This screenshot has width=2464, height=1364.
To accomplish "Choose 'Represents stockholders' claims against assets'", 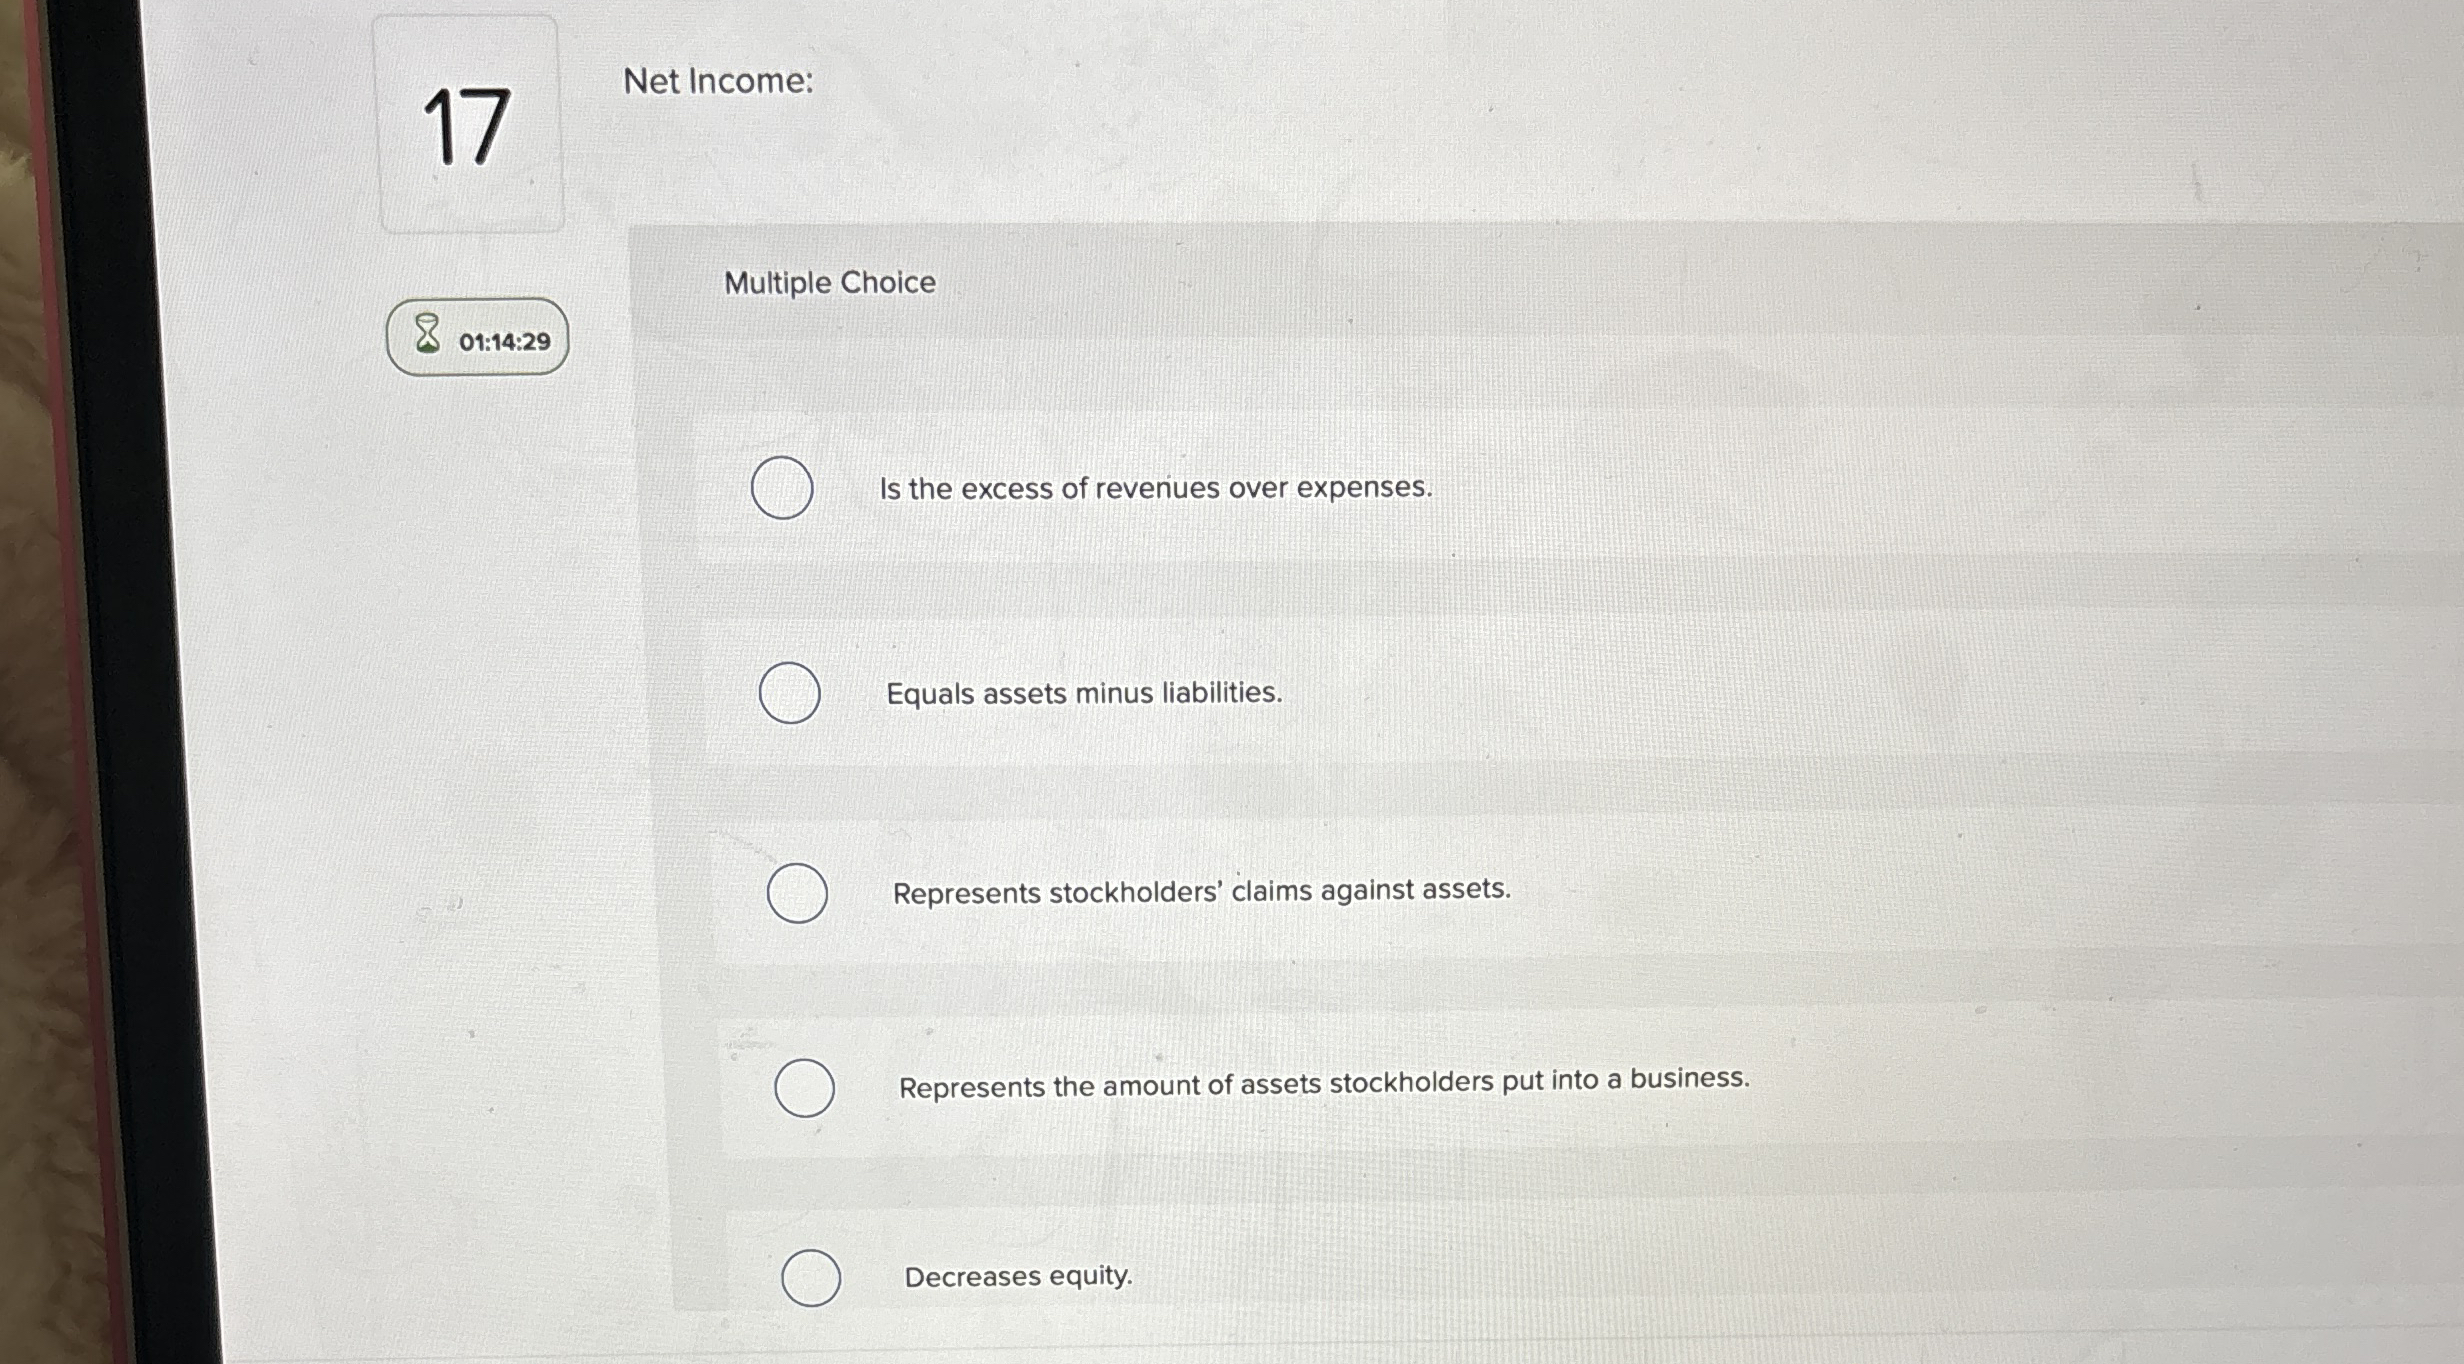I will [796, 891].
